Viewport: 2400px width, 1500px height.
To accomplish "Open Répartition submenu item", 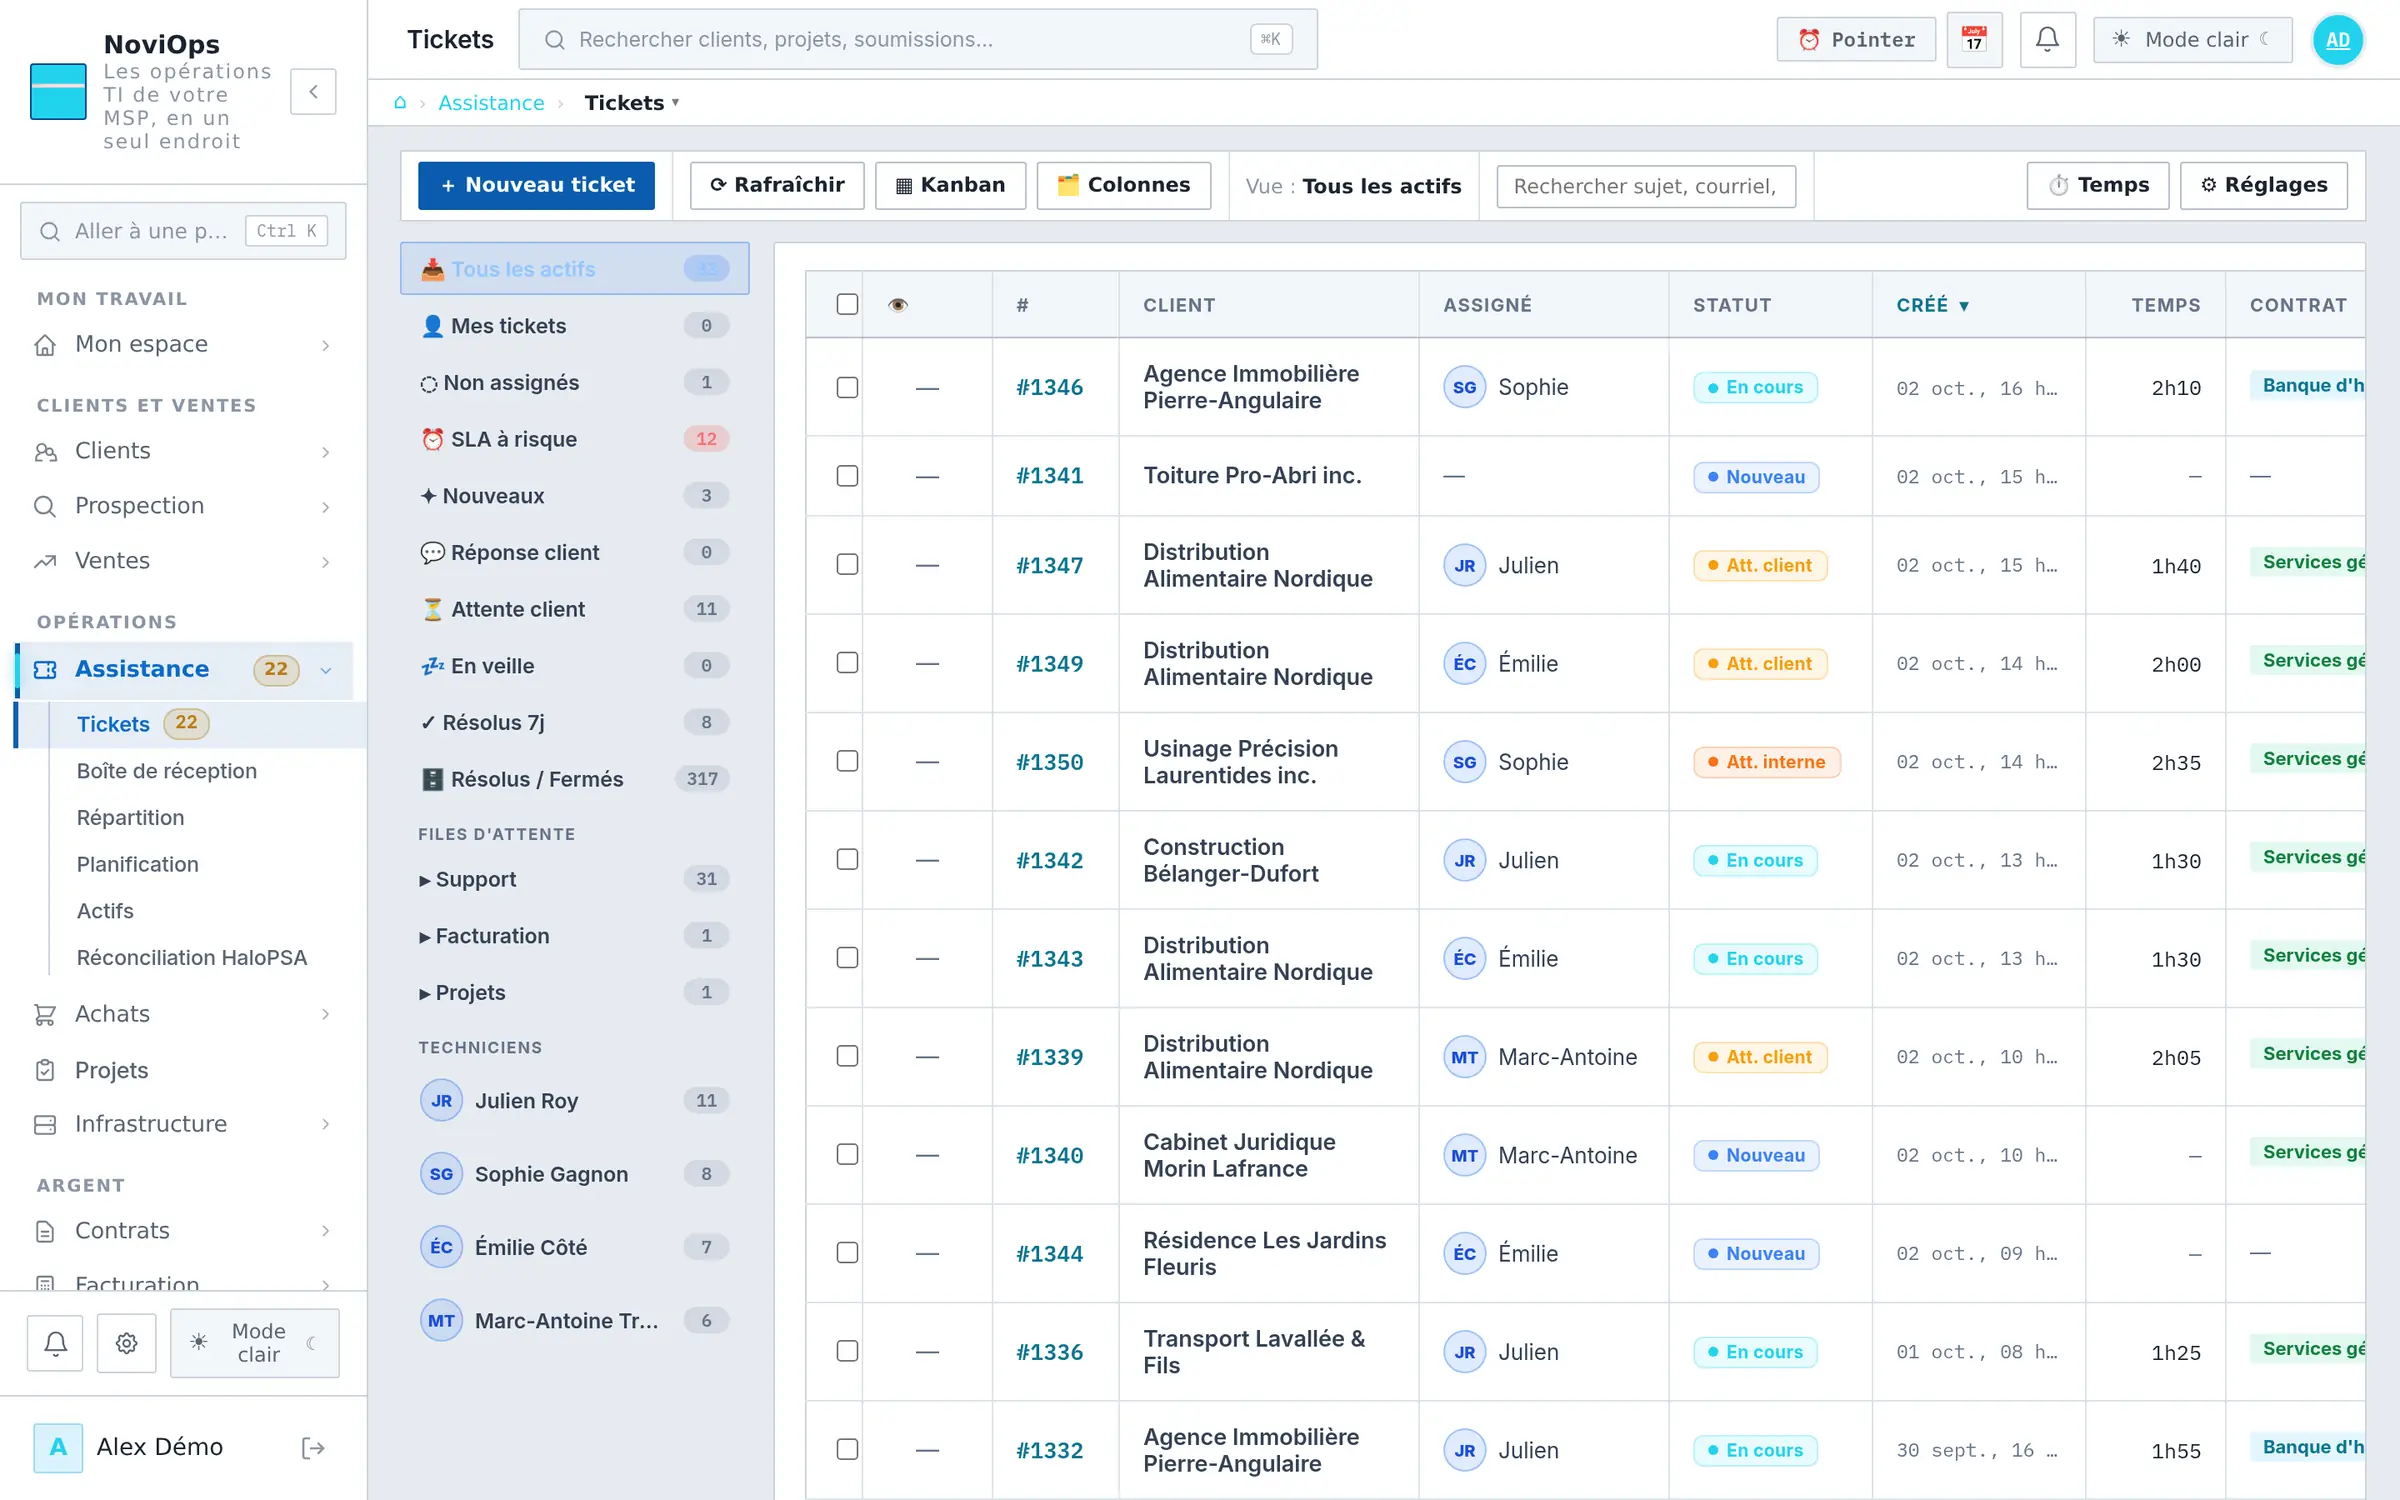I will tap(130, 818).
